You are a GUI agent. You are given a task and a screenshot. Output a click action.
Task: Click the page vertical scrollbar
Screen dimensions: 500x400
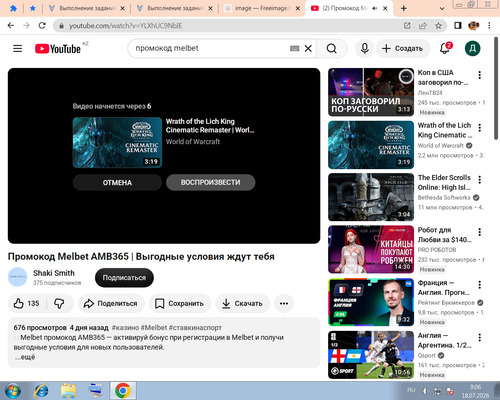tap(496, 88)
